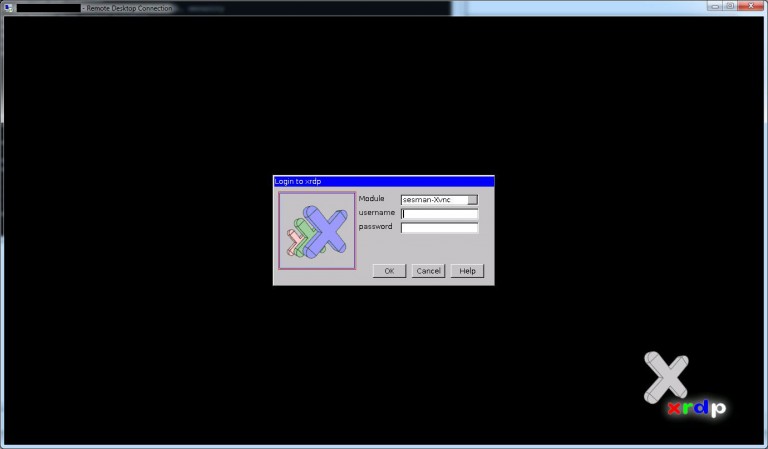The width and height of the screenshot is (768, 449).
Task: Focus the password input field
Action: point(439,228)
